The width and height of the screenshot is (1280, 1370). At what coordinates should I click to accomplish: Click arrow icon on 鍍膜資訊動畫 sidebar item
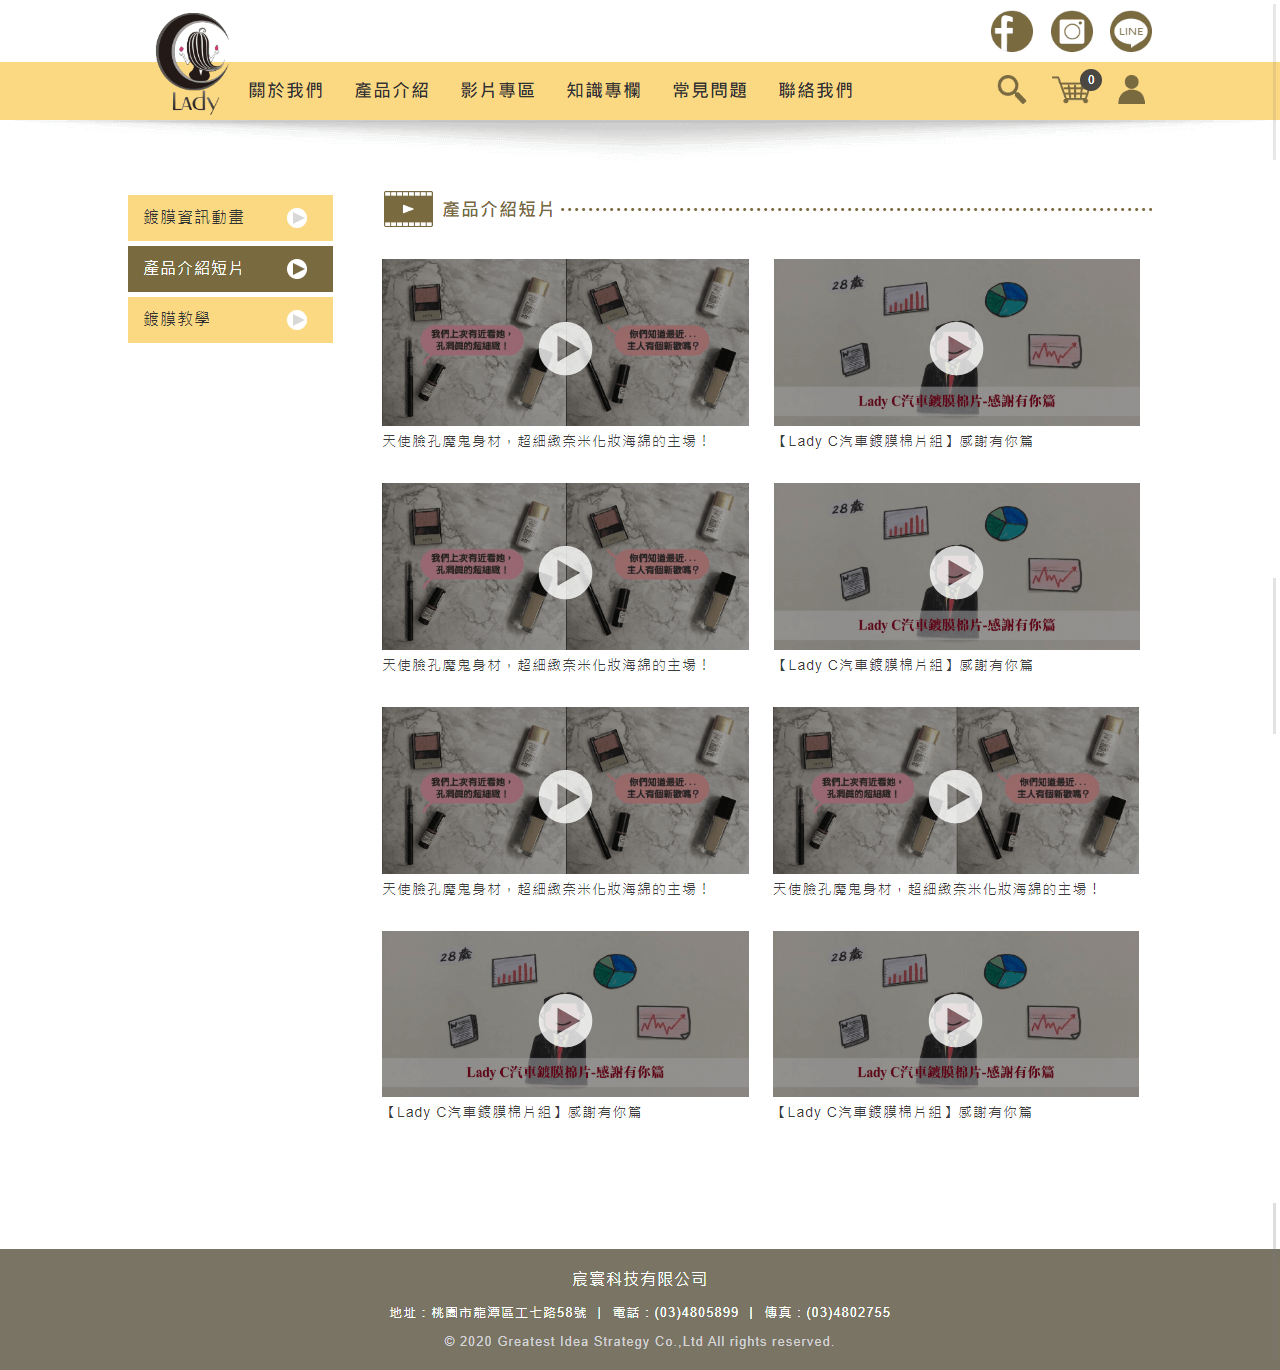tap(297, 218)
